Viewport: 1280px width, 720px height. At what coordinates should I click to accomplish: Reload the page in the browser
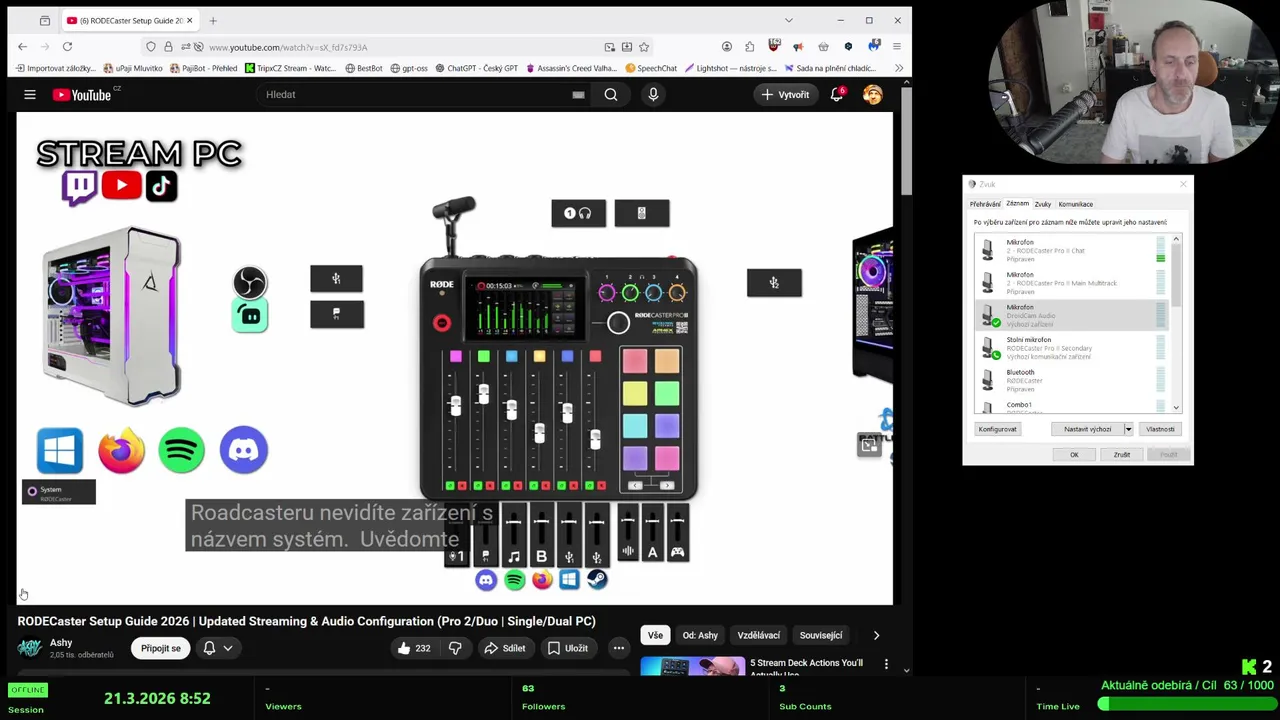pyautogui.click(x=67, y=47)
